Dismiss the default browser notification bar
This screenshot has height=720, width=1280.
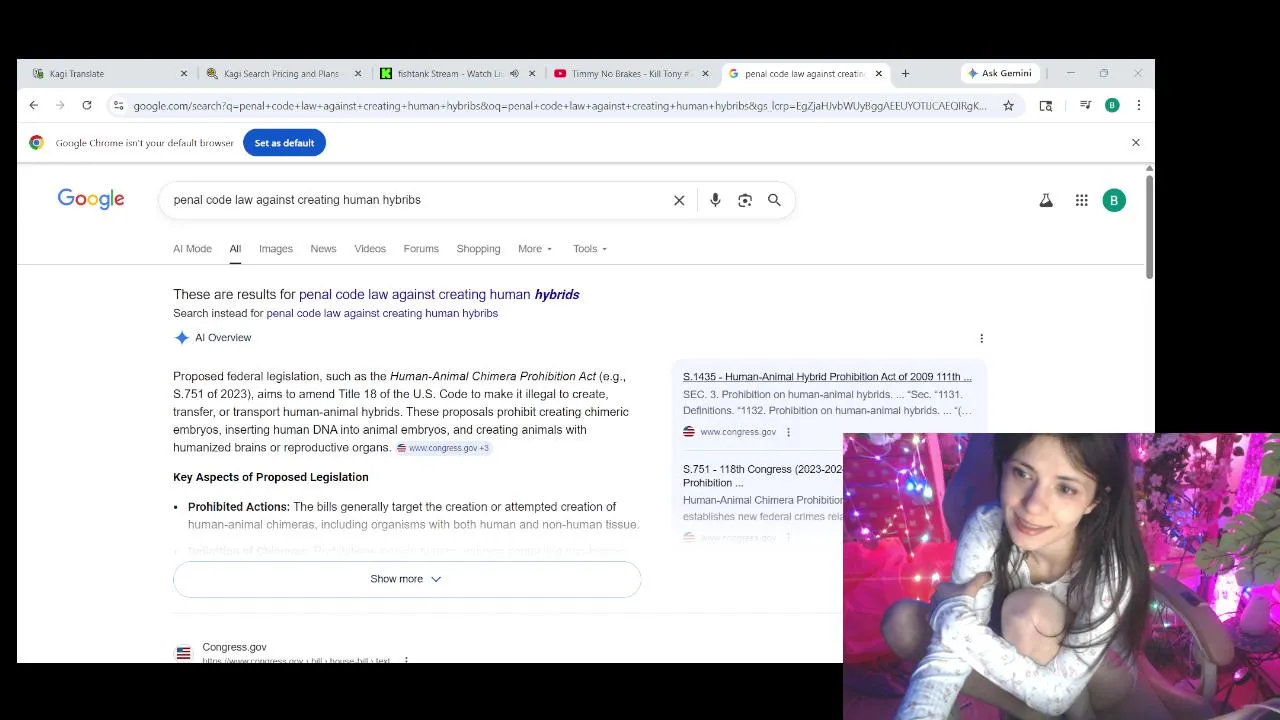pos(1136,143)
